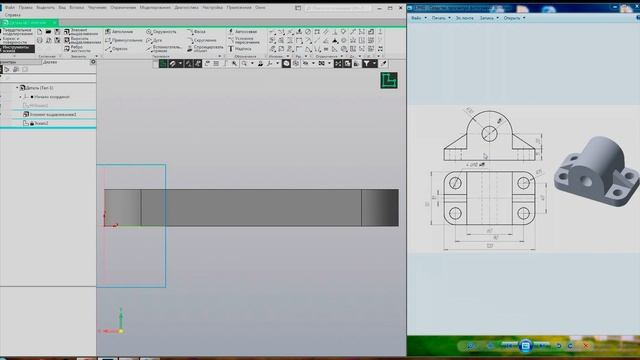Viewport: 640px width, 360px height.
Task: Select Эскиз:2 in model tree
Action: pyautogui.click(x=36, y=123)
